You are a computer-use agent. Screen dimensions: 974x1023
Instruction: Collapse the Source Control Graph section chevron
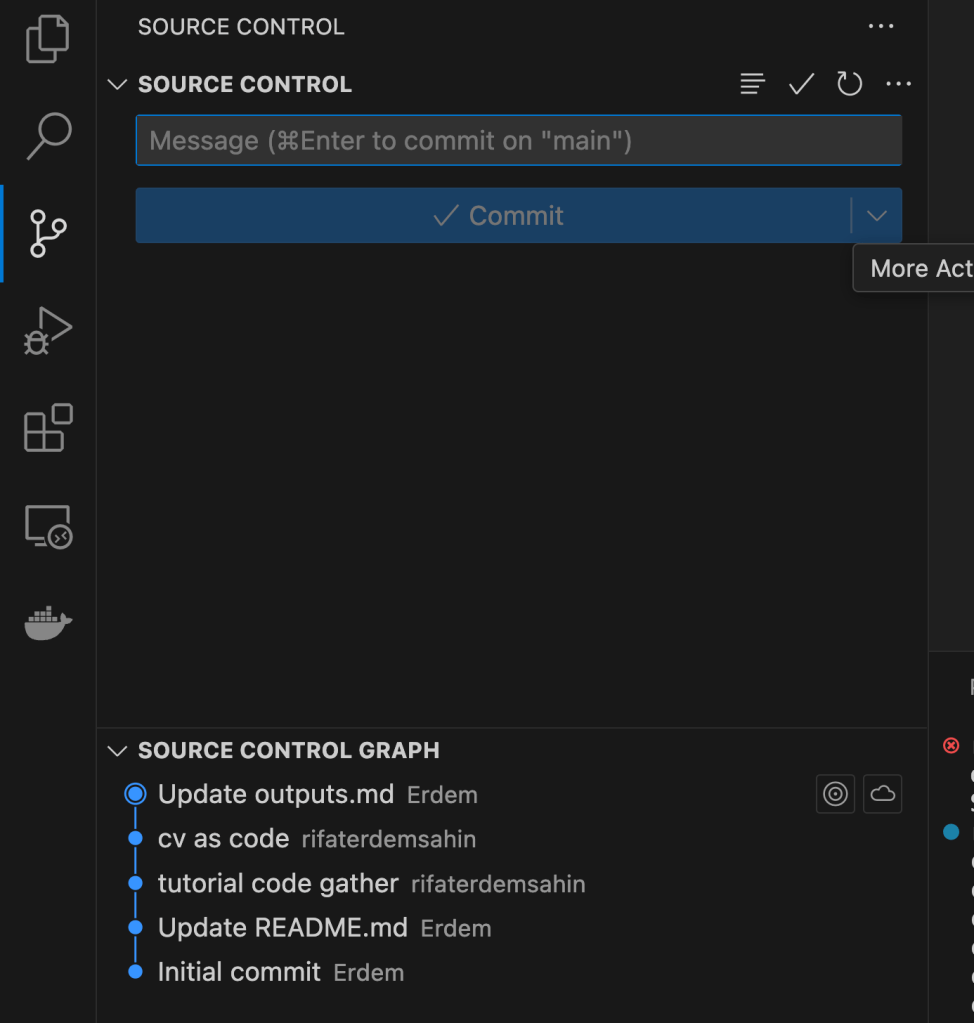click(117, 750)
